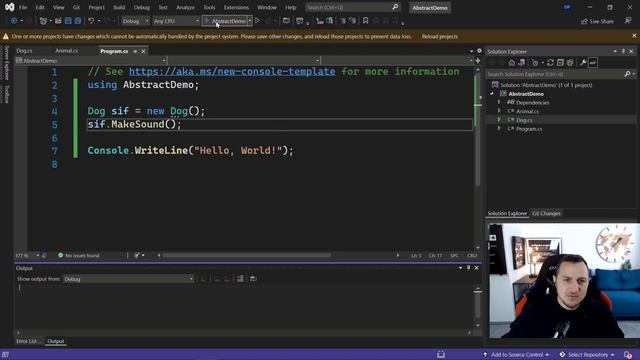
Task: Click Clear All icon in Output panel
Action: 240,279
